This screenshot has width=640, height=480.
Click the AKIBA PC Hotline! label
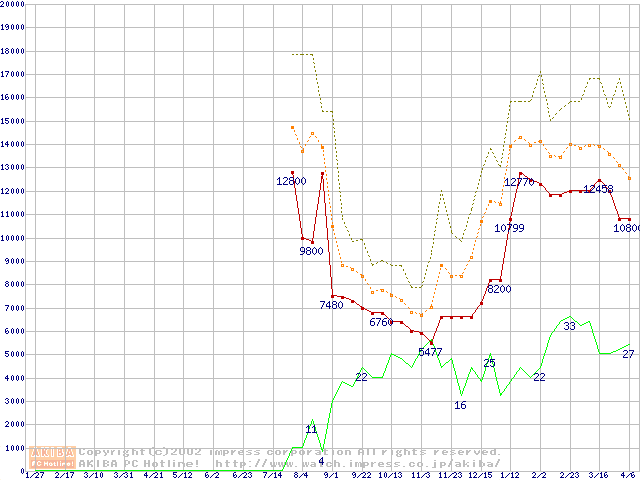coord(143,464)
